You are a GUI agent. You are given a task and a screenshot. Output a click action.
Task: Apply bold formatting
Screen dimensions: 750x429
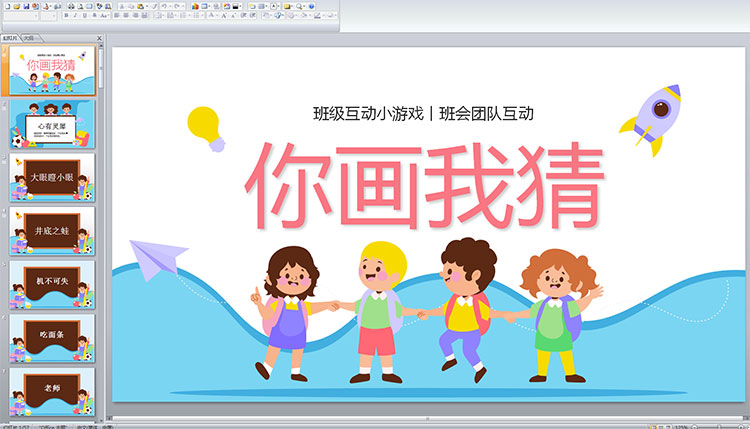tap(66, 16)
